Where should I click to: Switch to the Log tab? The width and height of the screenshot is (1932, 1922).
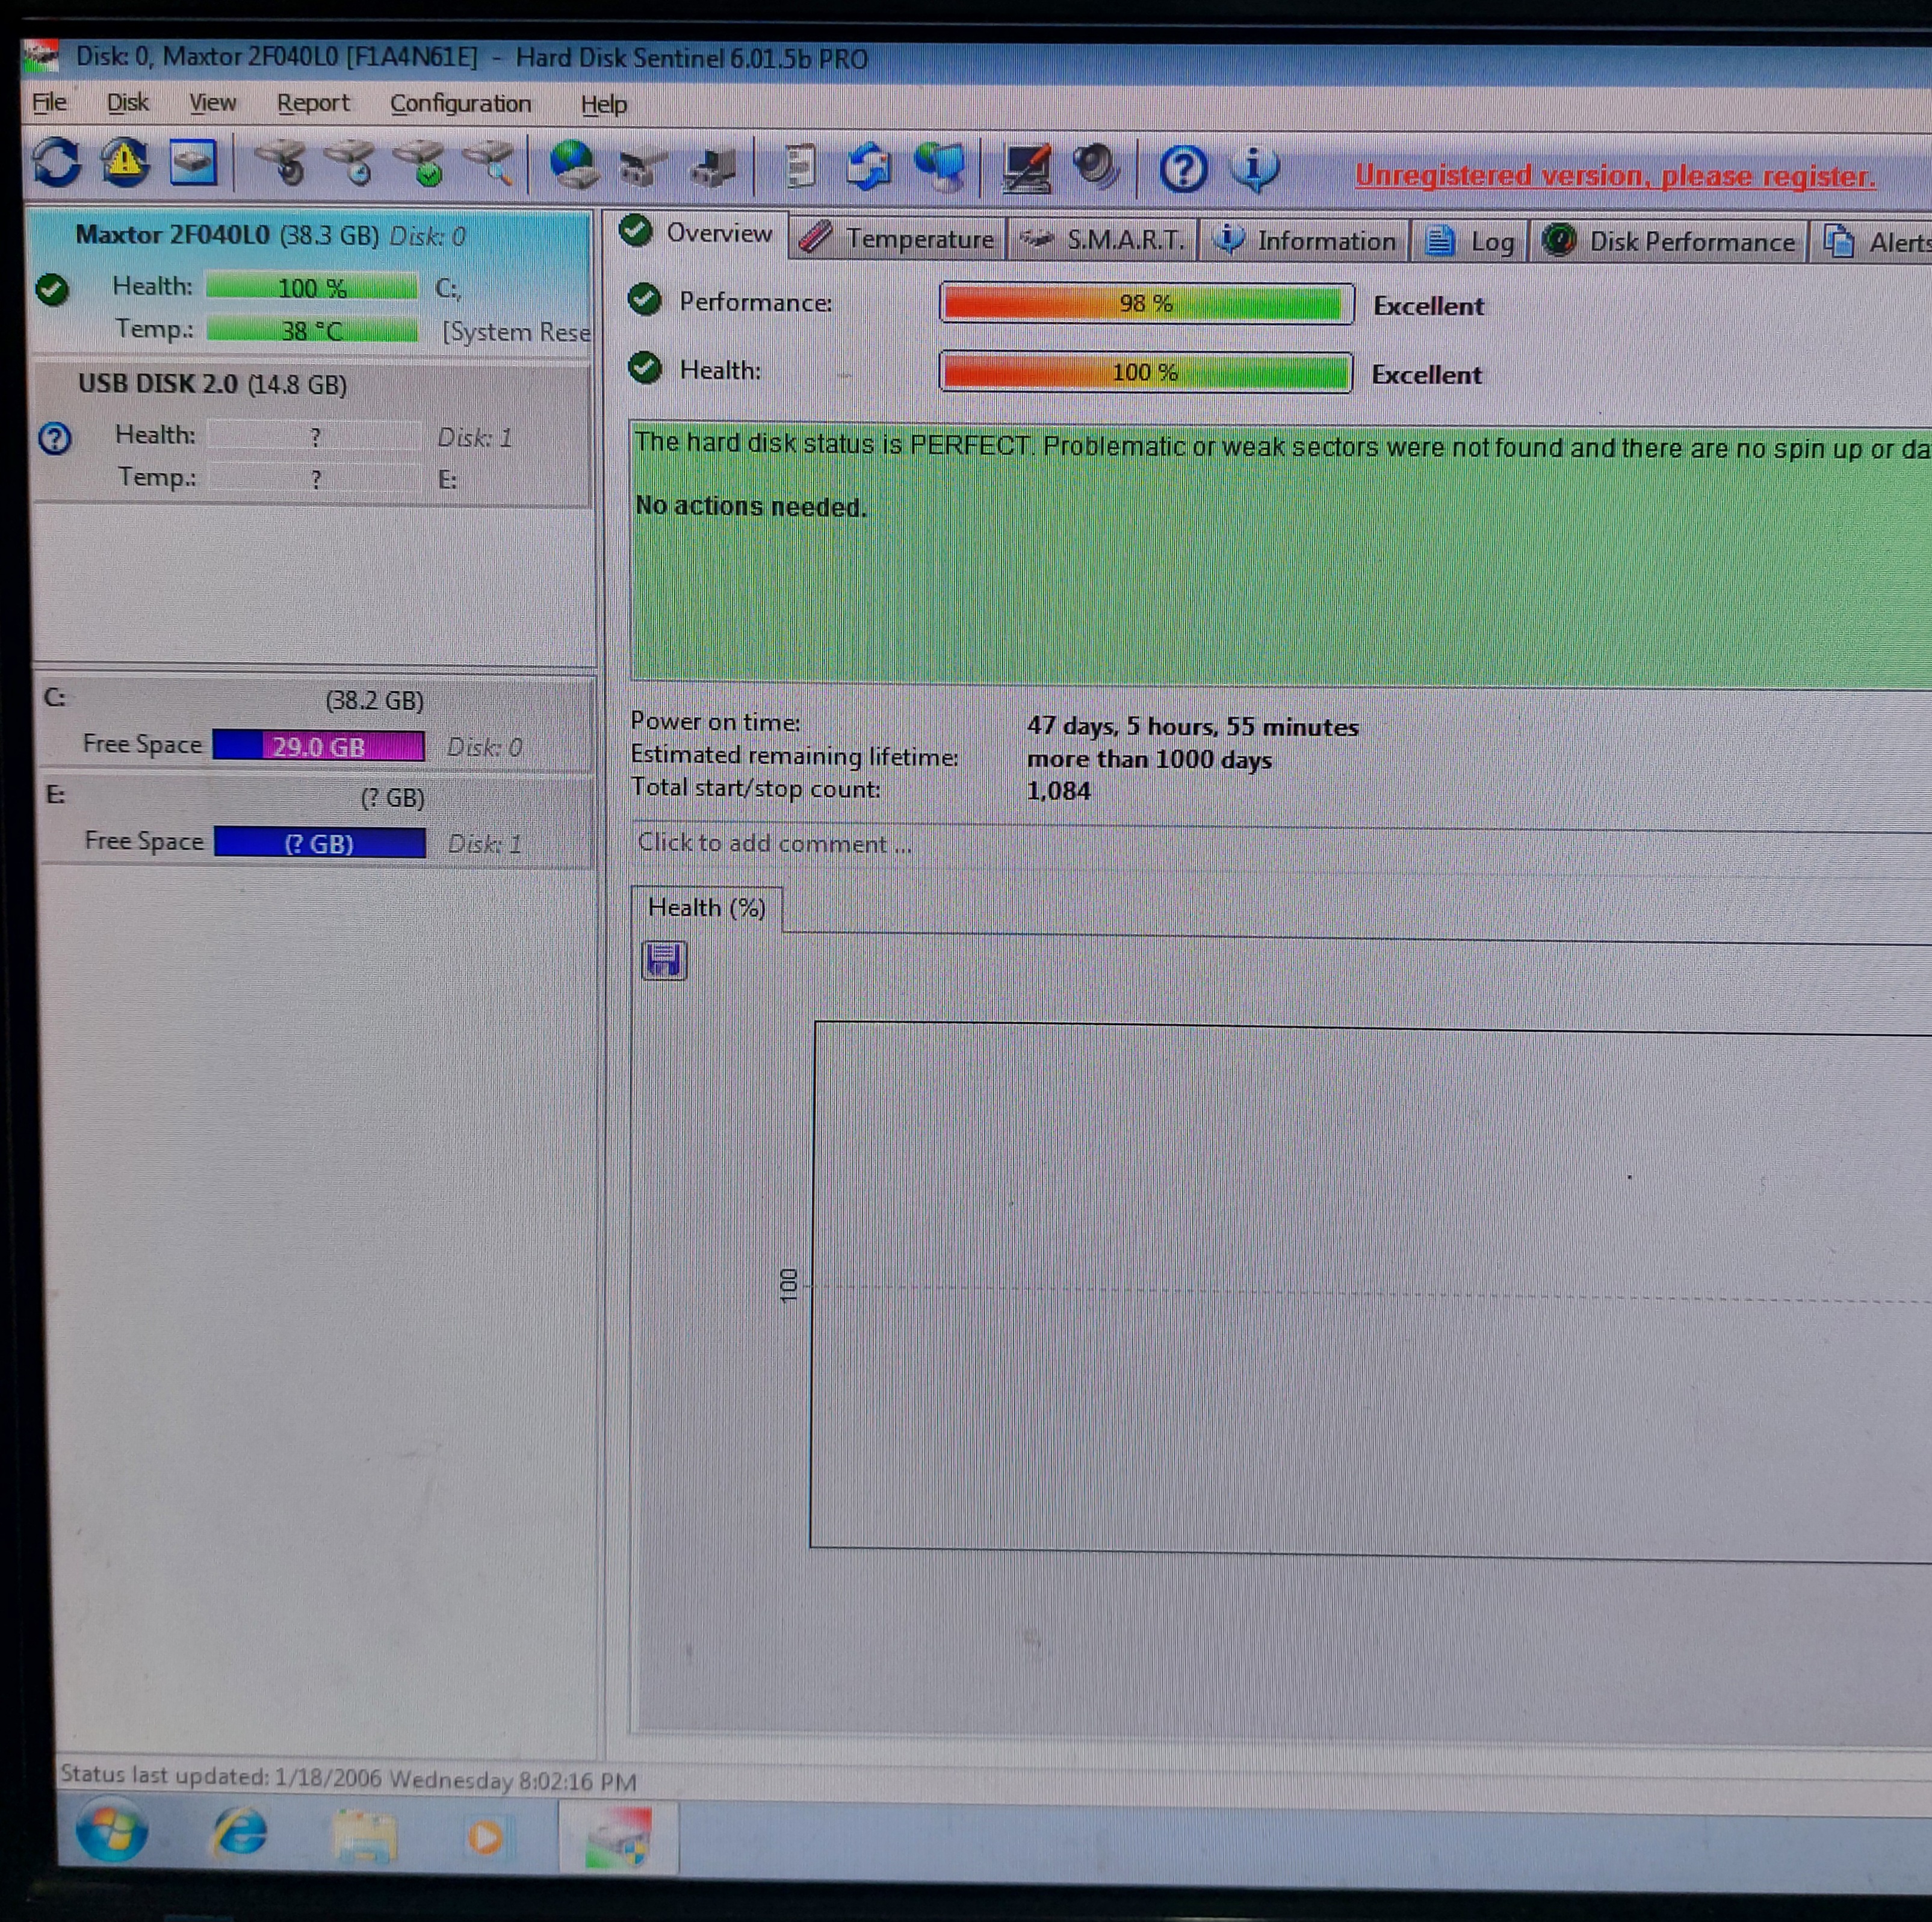[x=1469, y=242]
